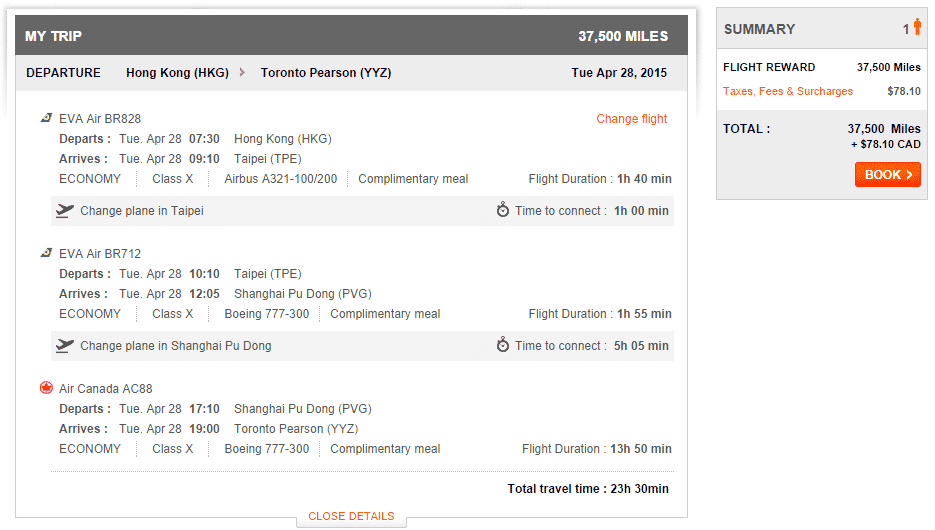Click the EVA Air logo beside BR828

(x=46, y=118)
